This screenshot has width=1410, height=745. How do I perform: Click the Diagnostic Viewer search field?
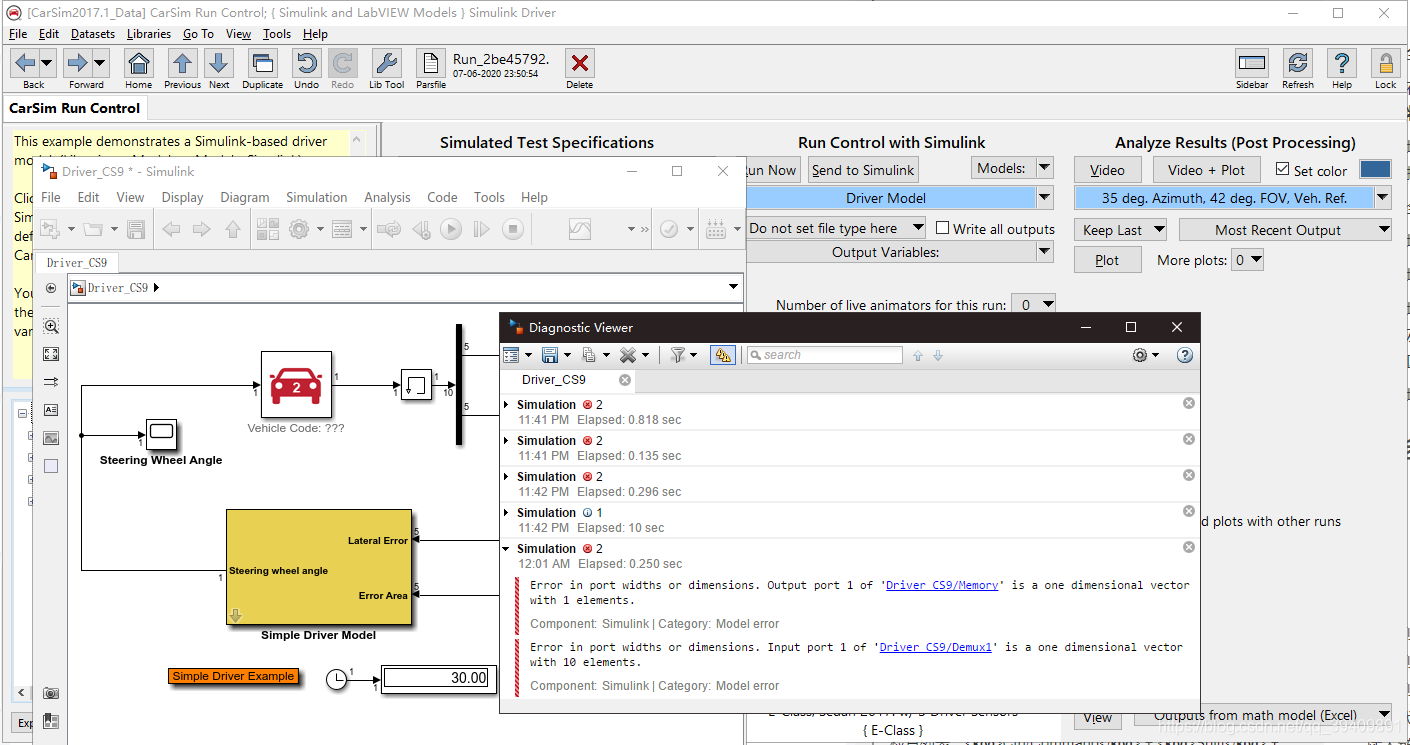pyautogui.click(x=824, y=355)
